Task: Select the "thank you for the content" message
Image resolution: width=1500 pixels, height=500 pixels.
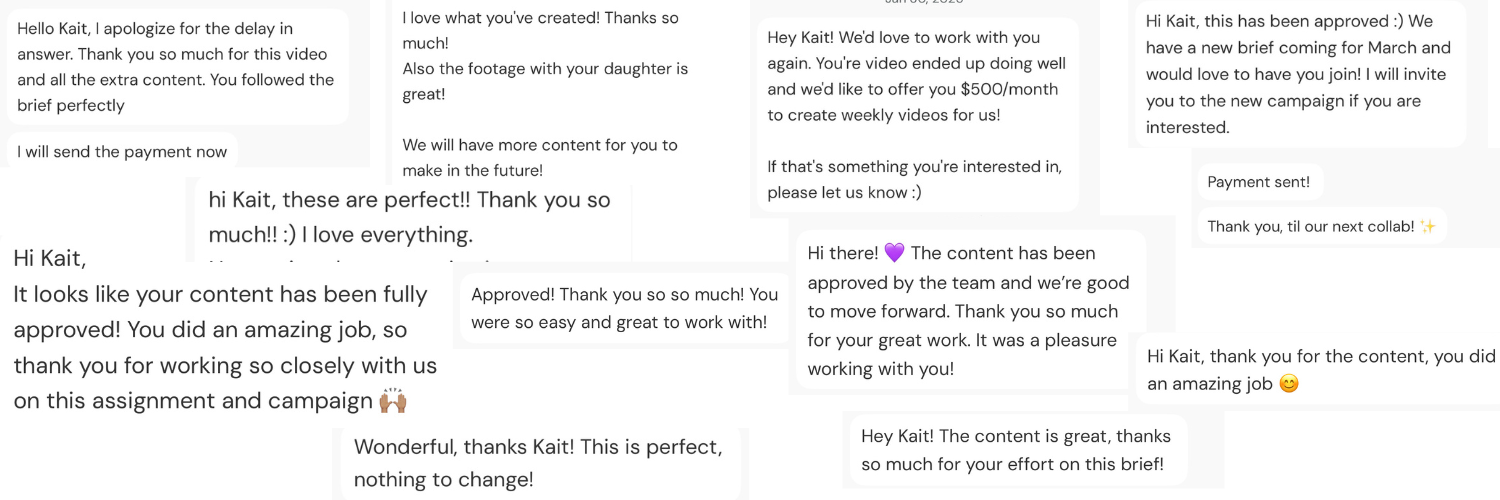Action: (1320, 369)
